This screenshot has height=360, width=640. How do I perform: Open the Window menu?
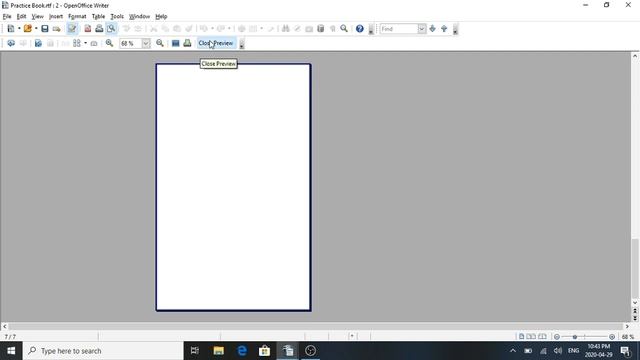click(x=139, y=16)
